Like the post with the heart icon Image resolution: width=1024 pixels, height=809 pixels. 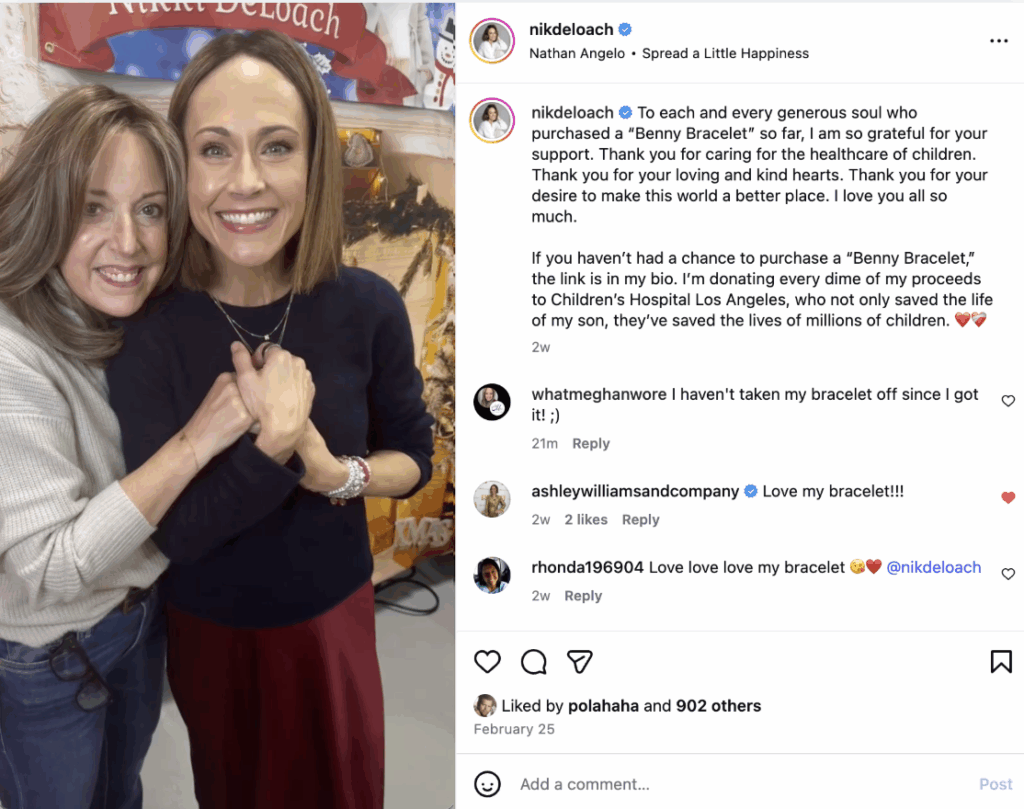(487, 662)
